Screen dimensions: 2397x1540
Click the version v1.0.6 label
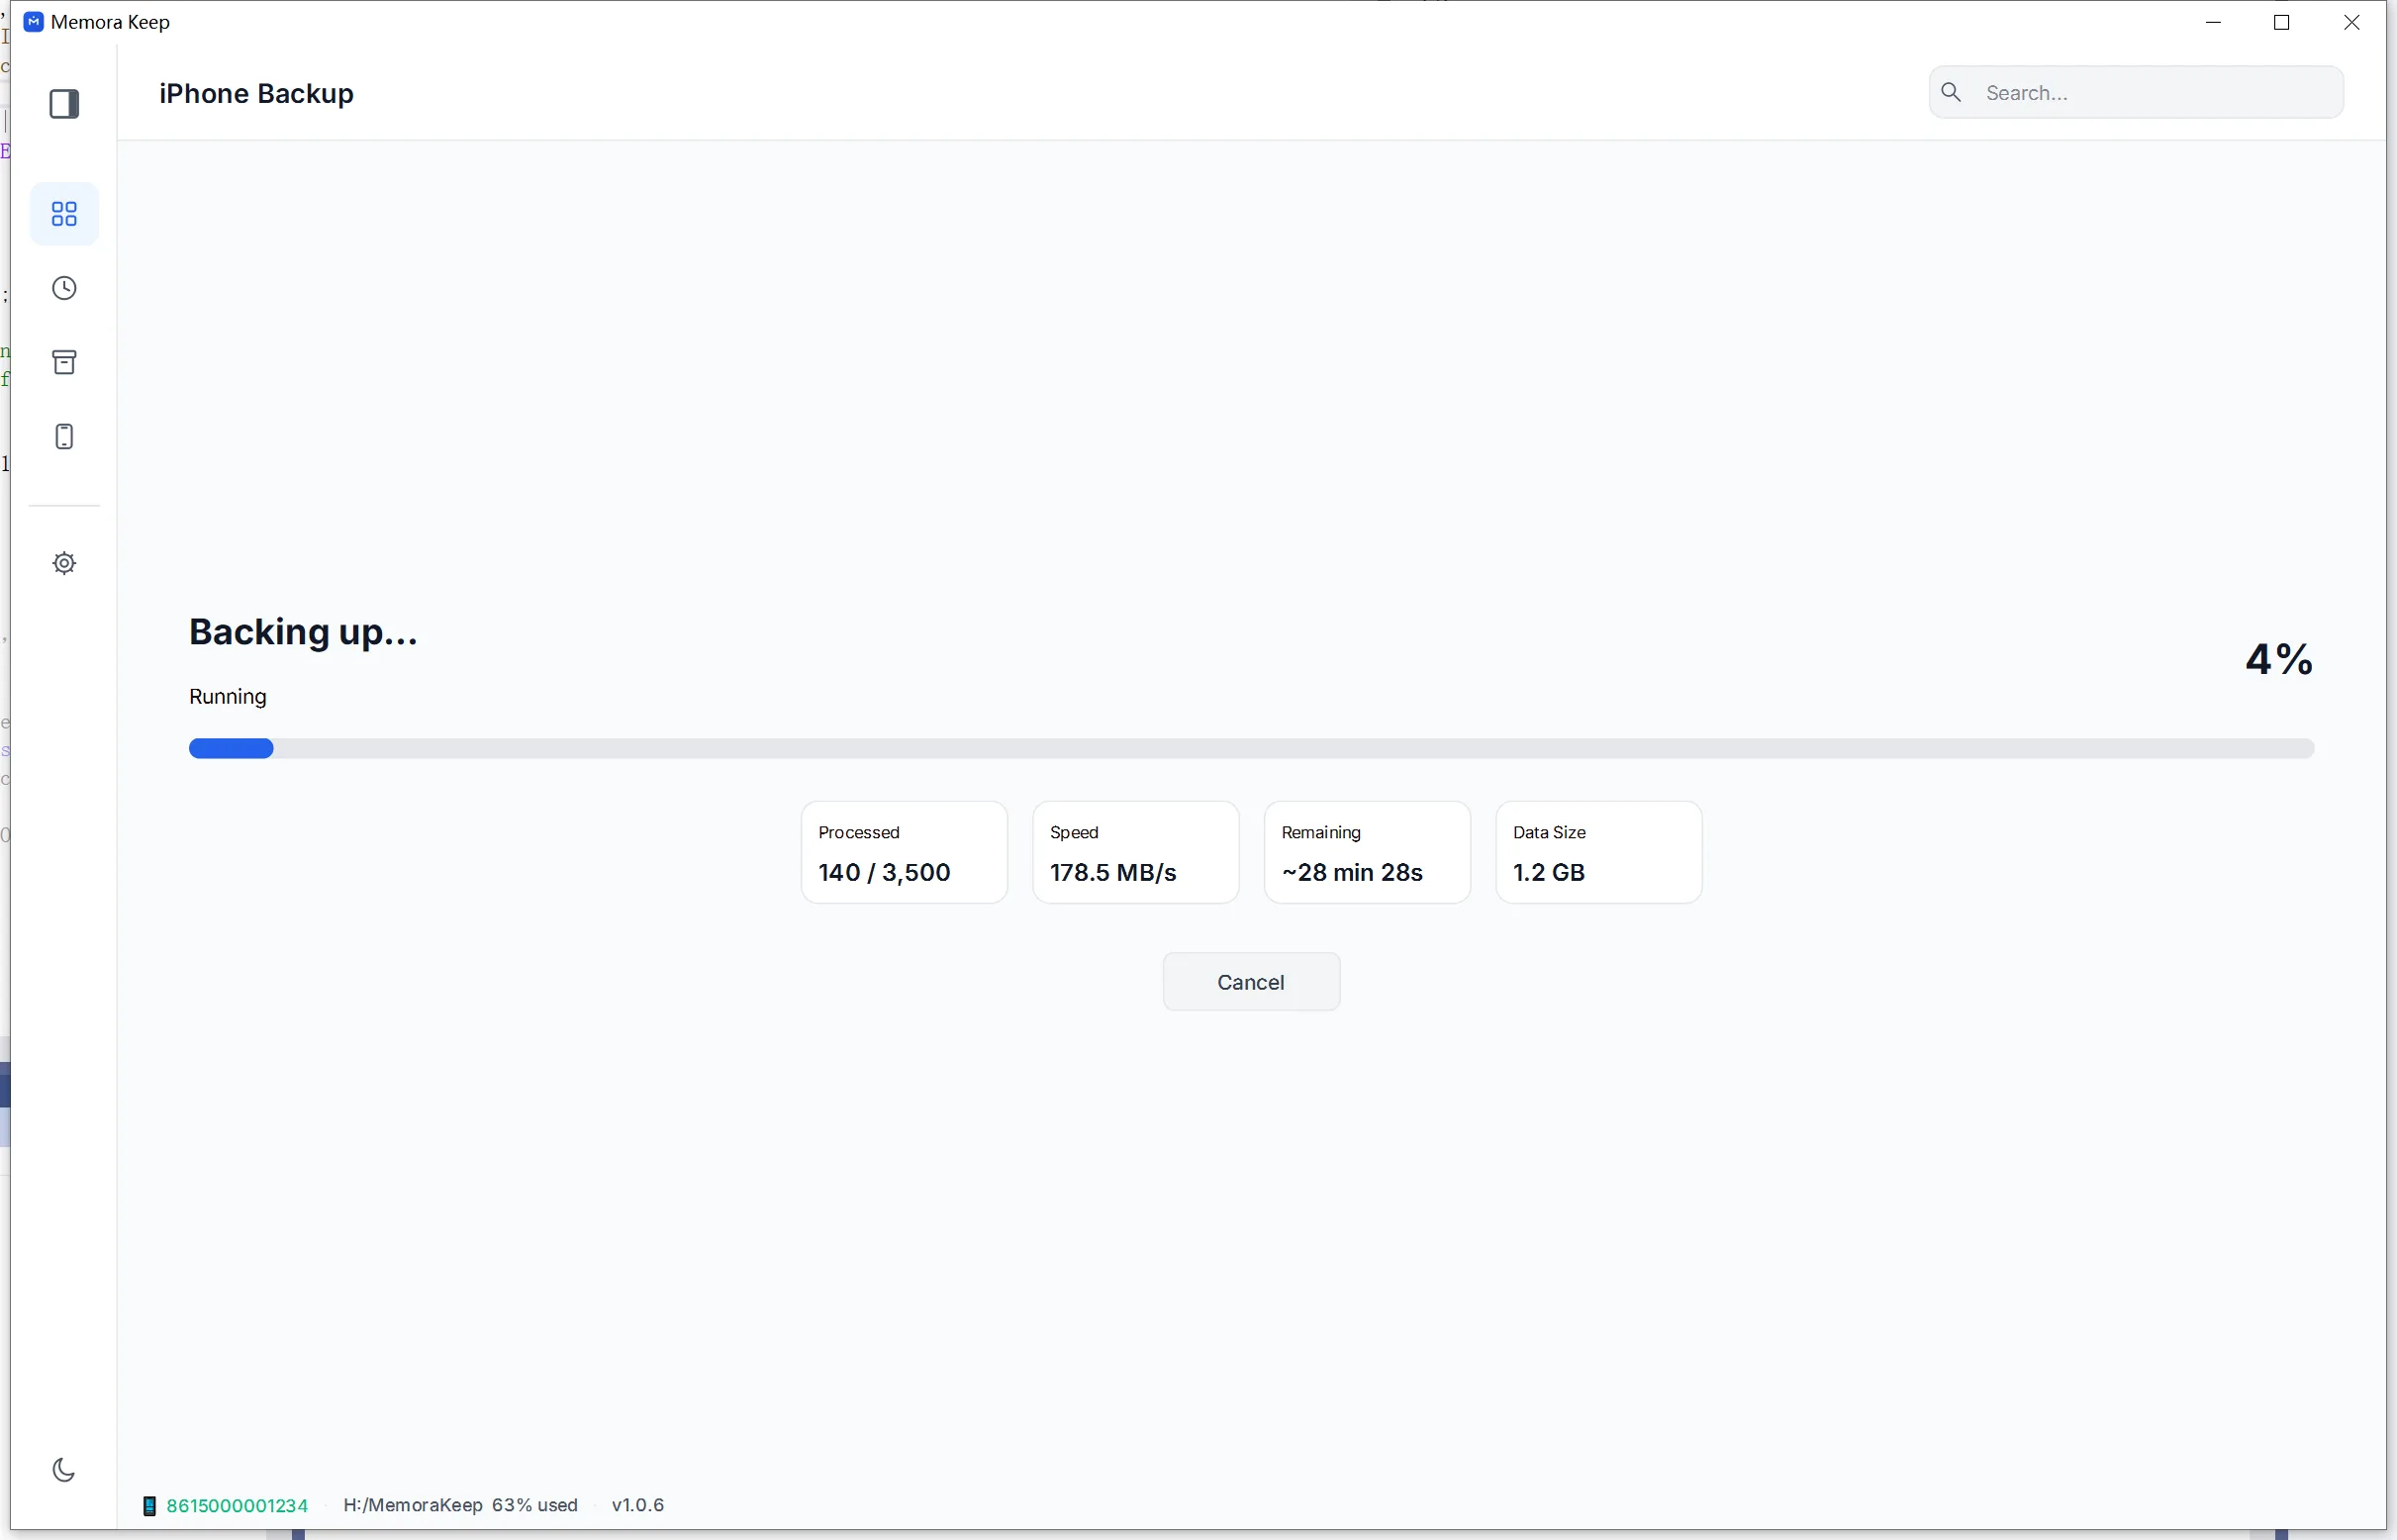(638, 1506)
